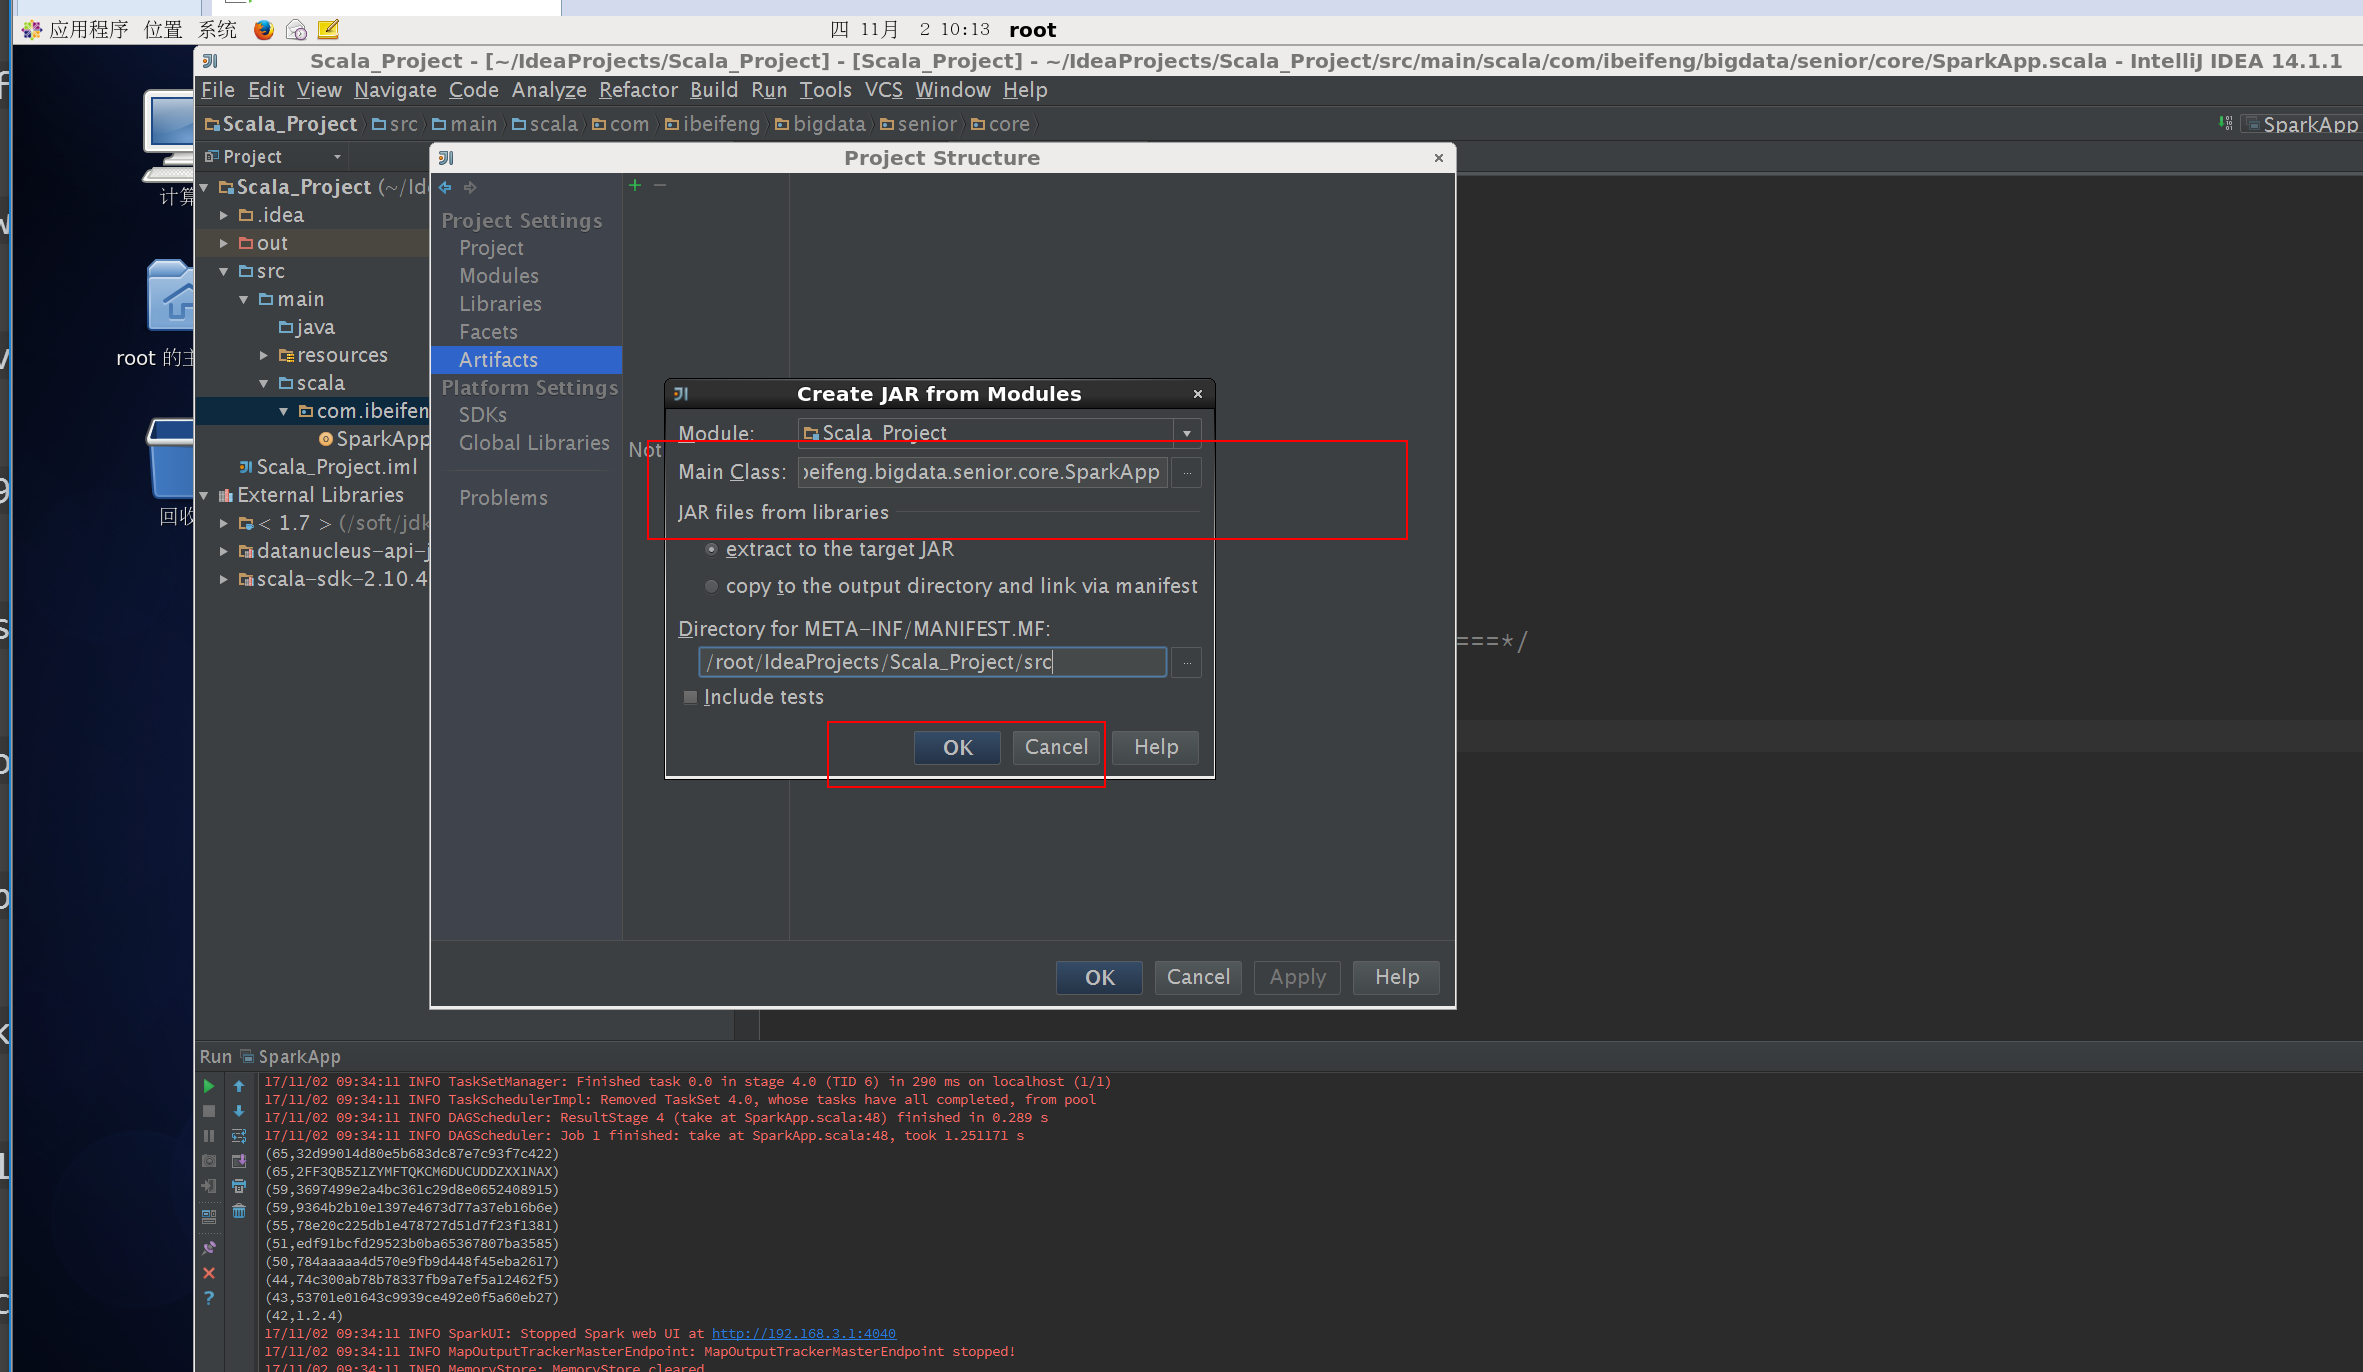Click the green Rerun SparkApp icon

(x=209, y=1086)
